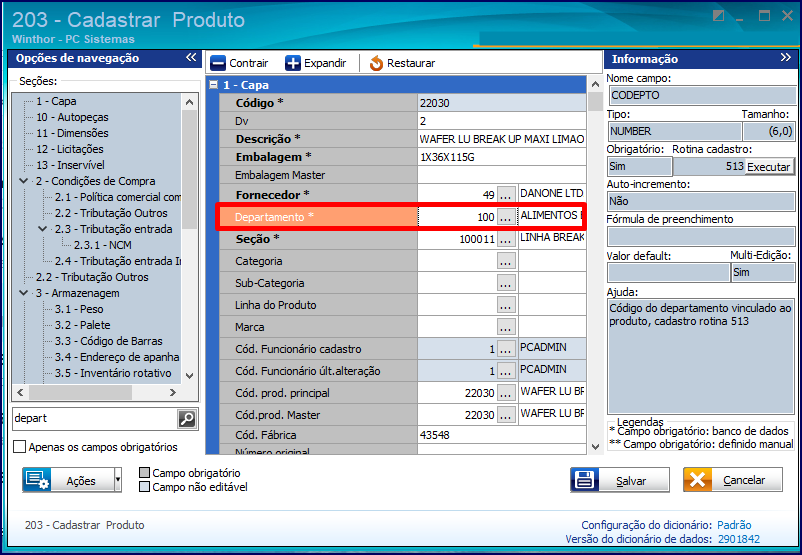
Task: Click the Descrição value field
Action: tap(502, 139)
